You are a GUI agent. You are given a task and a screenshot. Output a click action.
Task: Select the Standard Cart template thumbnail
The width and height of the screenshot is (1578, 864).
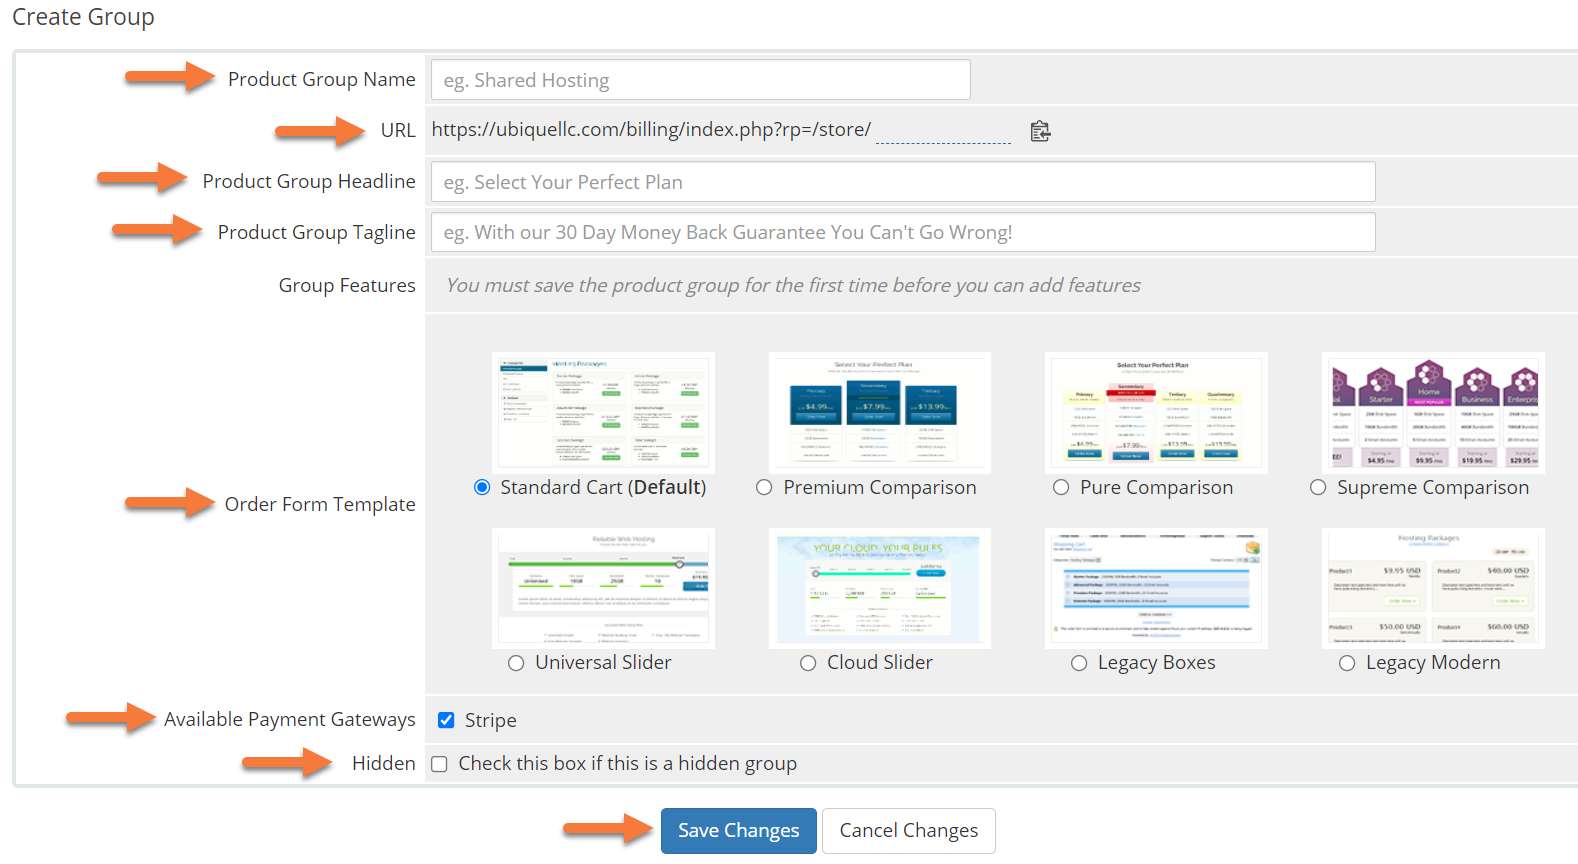pos(603,412)
